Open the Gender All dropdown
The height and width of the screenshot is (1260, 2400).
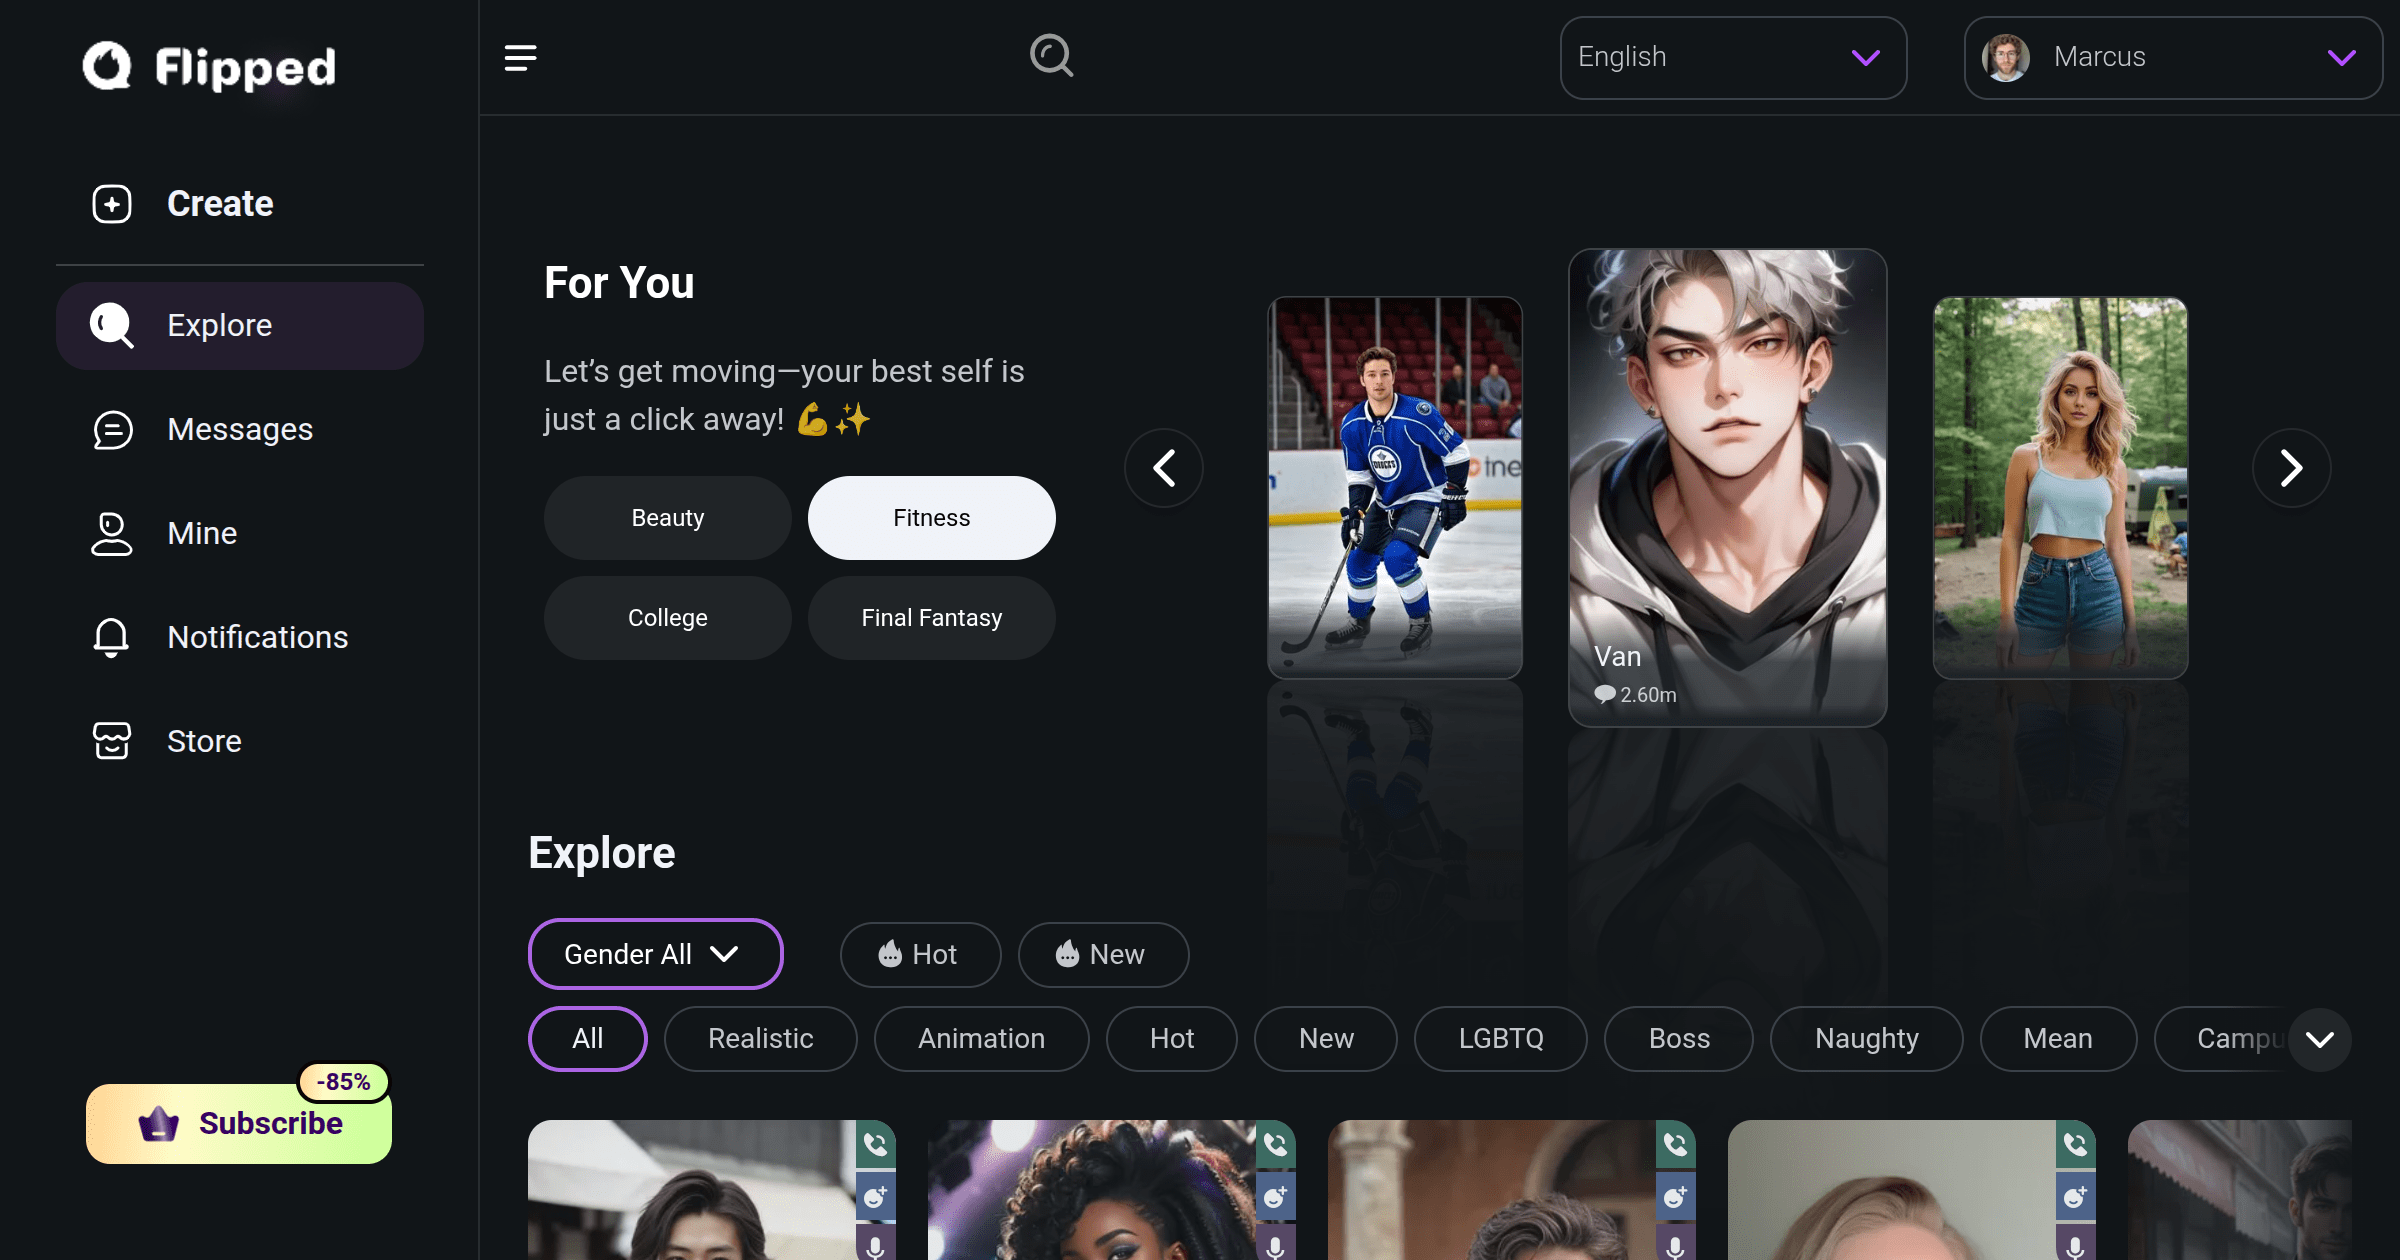pyautogui.click(x=654, y=955)
